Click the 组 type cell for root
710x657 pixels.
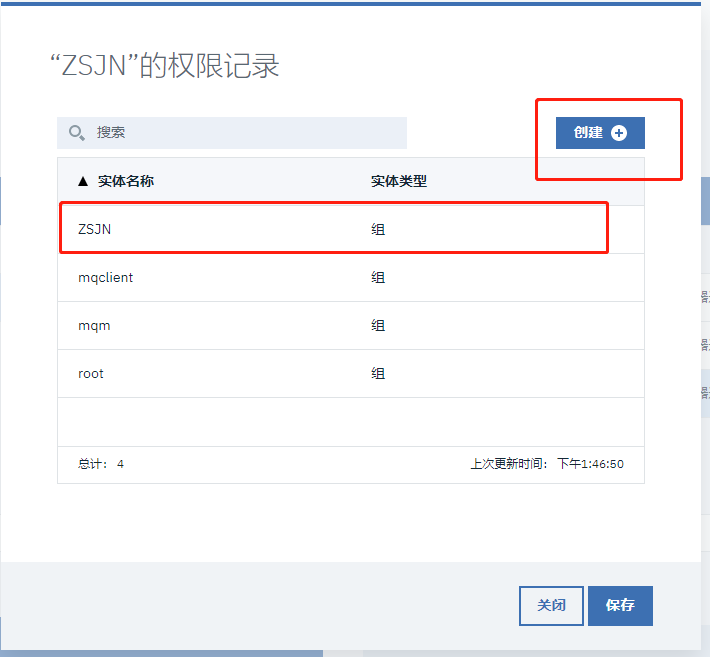378,373
